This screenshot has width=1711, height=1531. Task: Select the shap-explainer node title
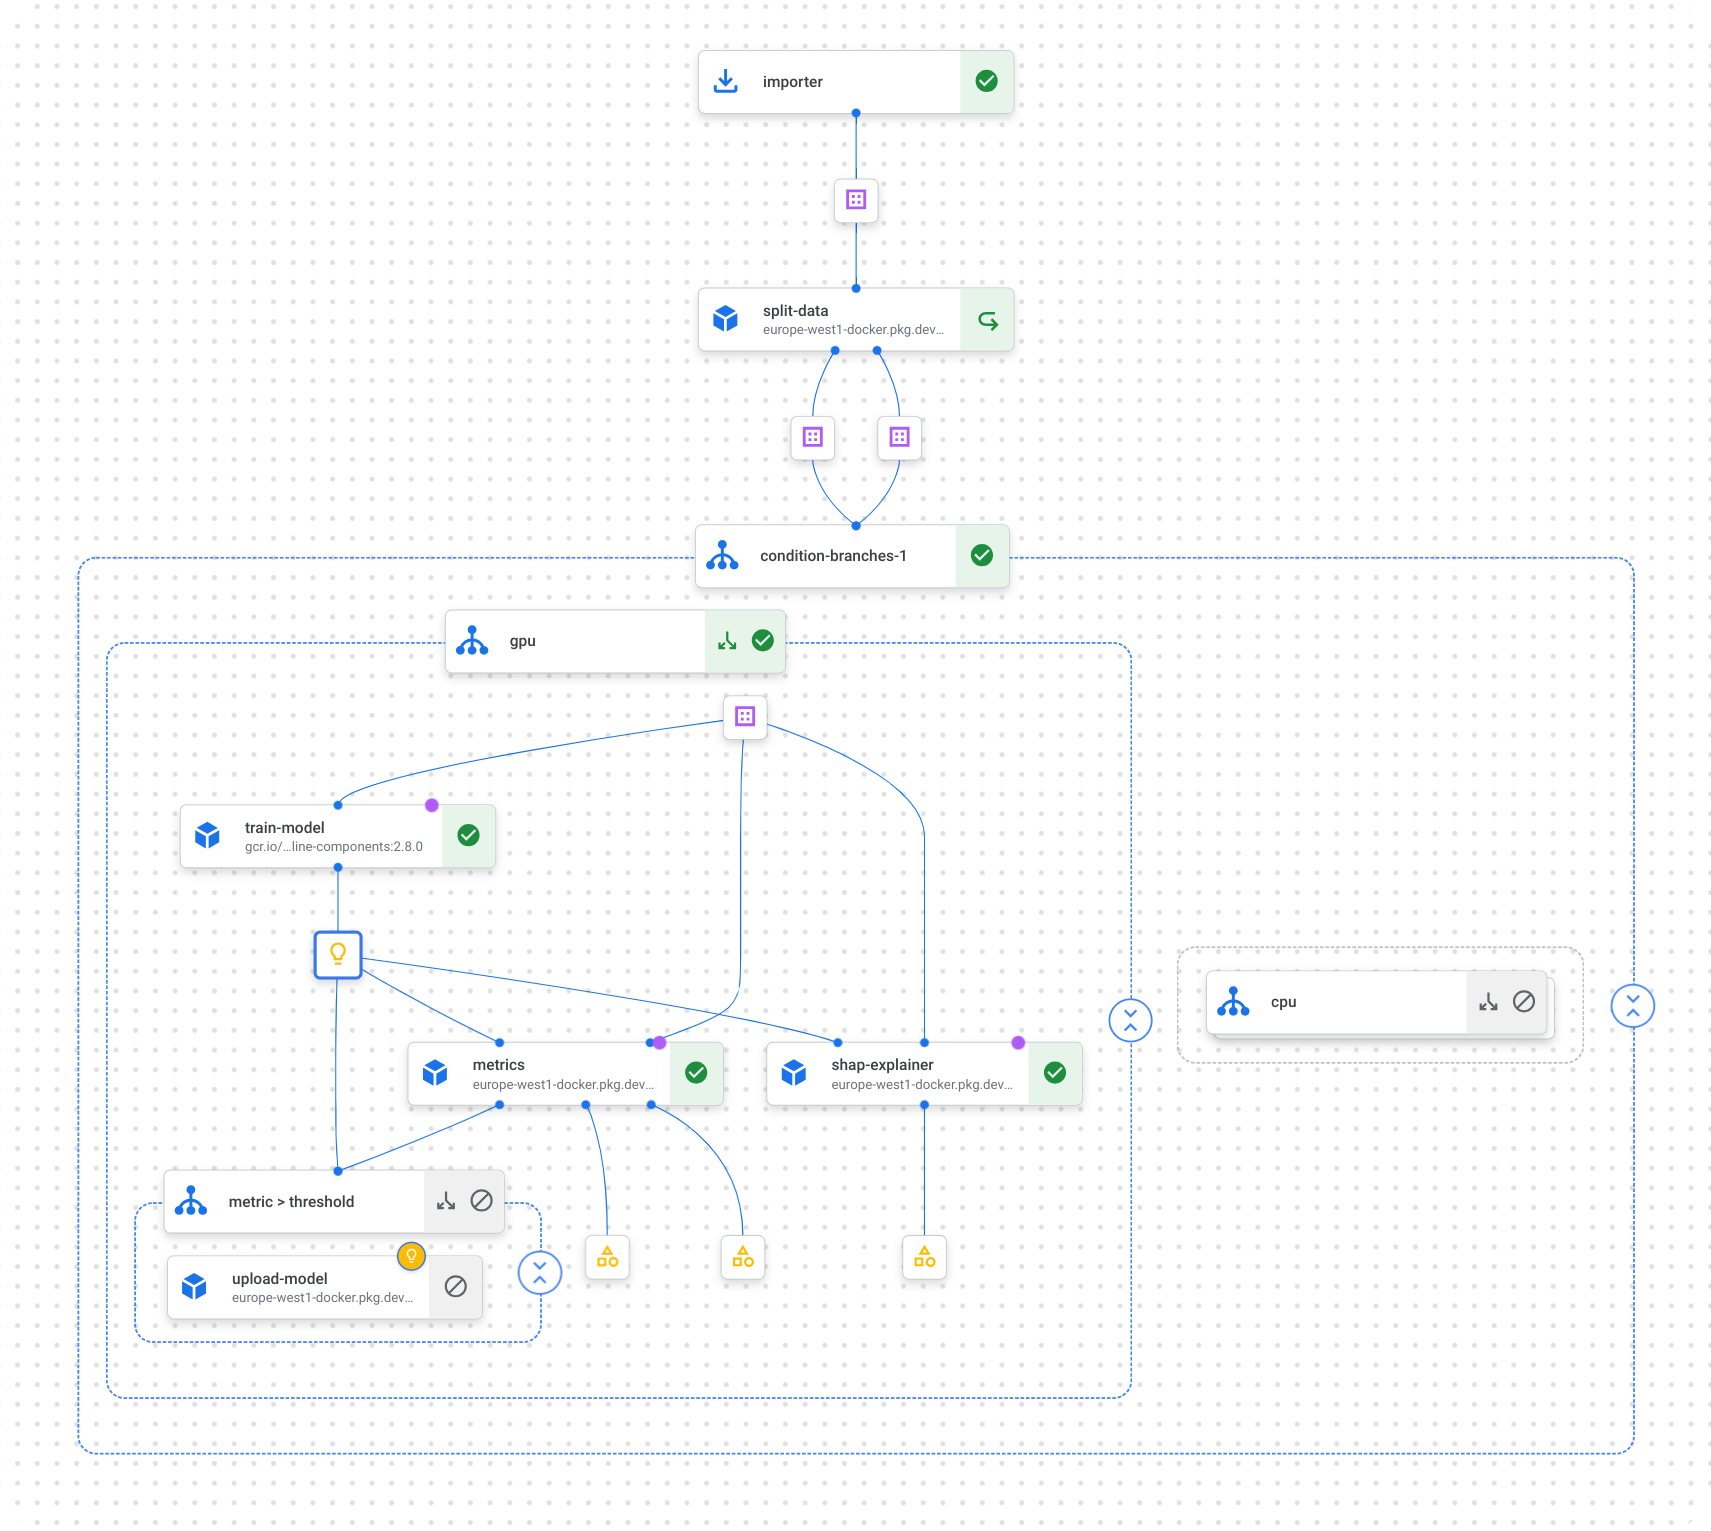[x=883, y=1065]
